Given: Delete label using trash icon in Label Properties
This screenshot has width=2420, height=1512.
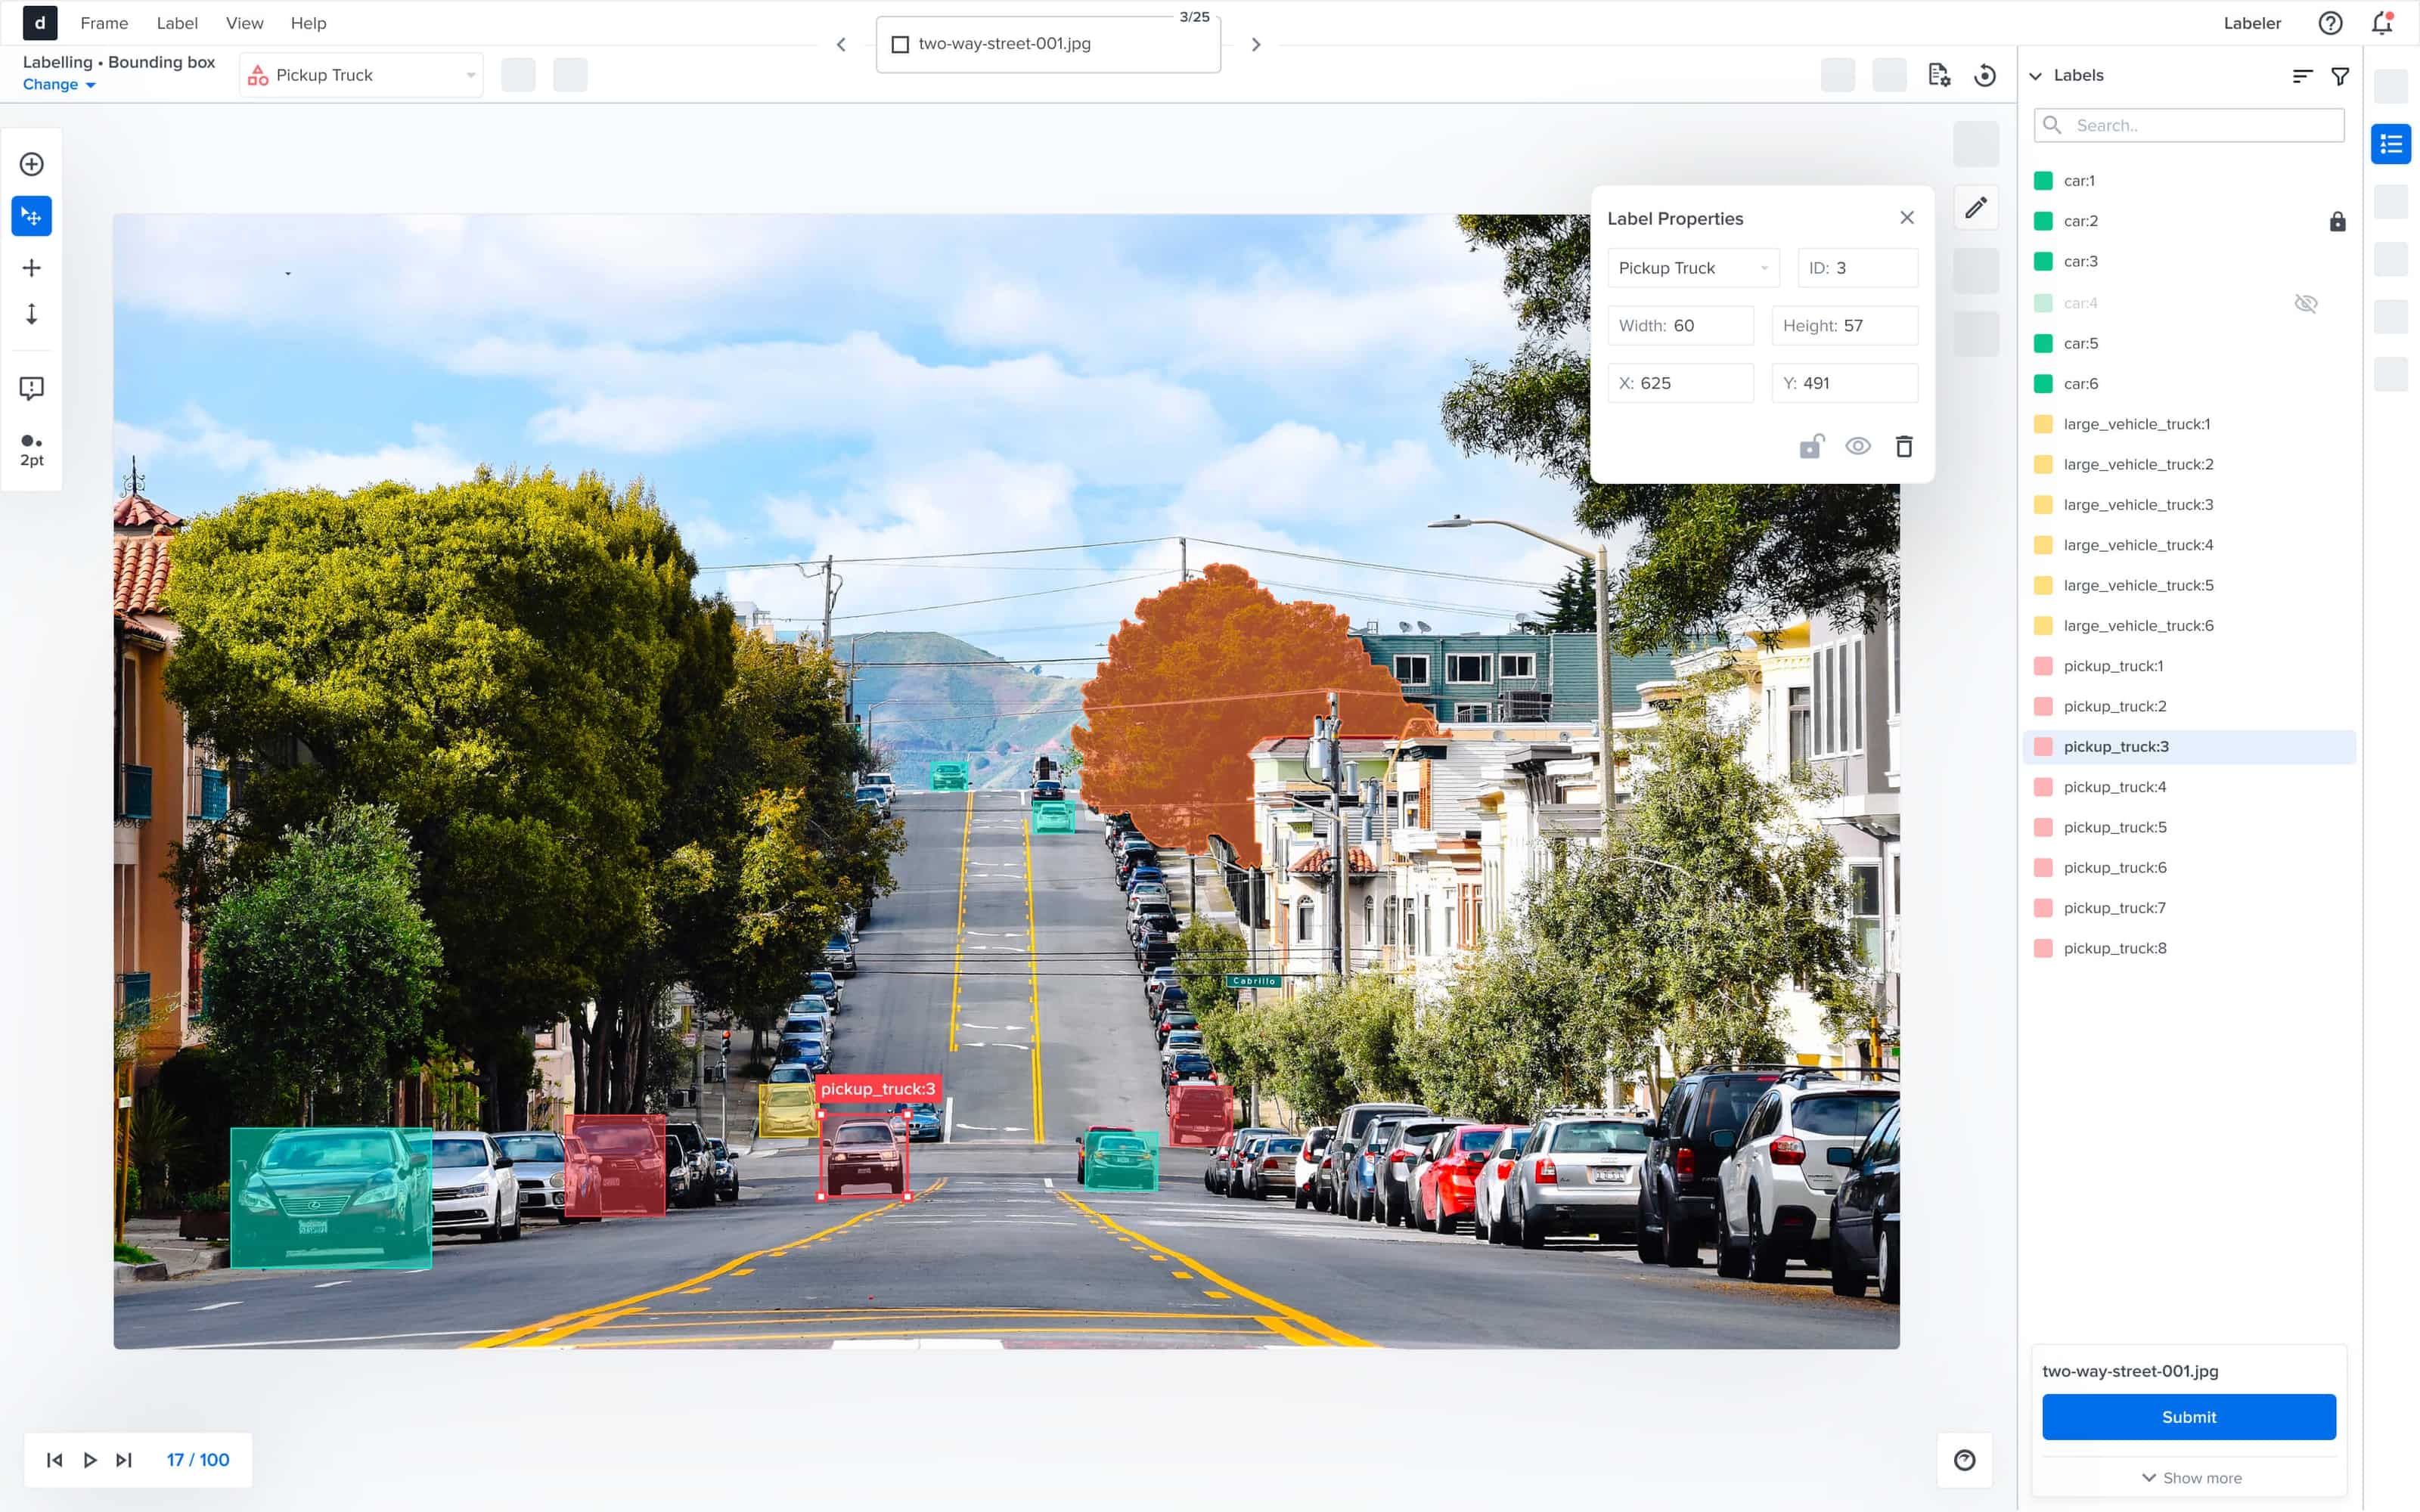Looking at the screenshot, I should tap(1904, 446).
